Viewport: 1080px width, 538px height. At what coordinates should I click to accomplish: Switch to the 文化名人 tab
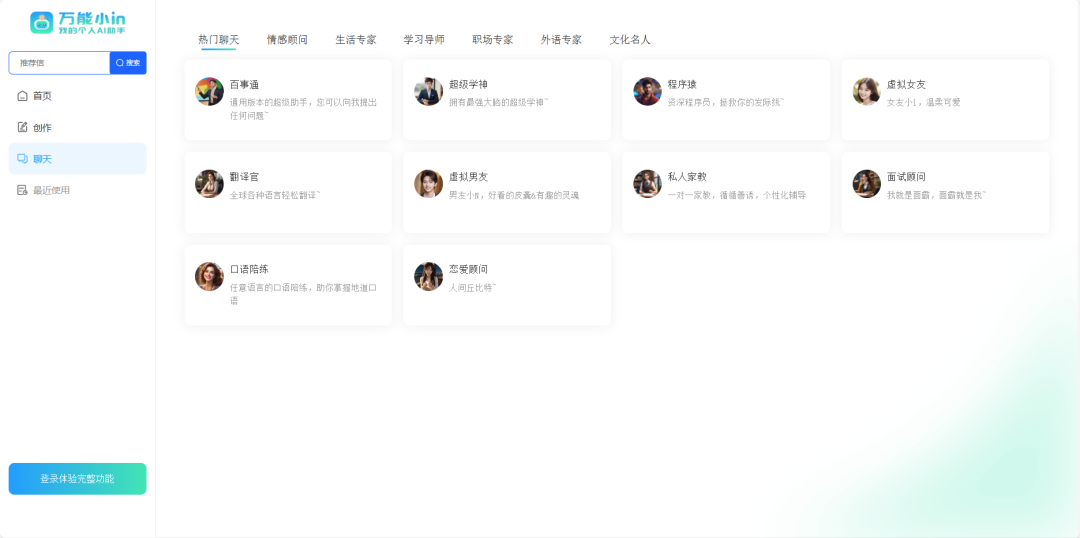tap(630, 40)
